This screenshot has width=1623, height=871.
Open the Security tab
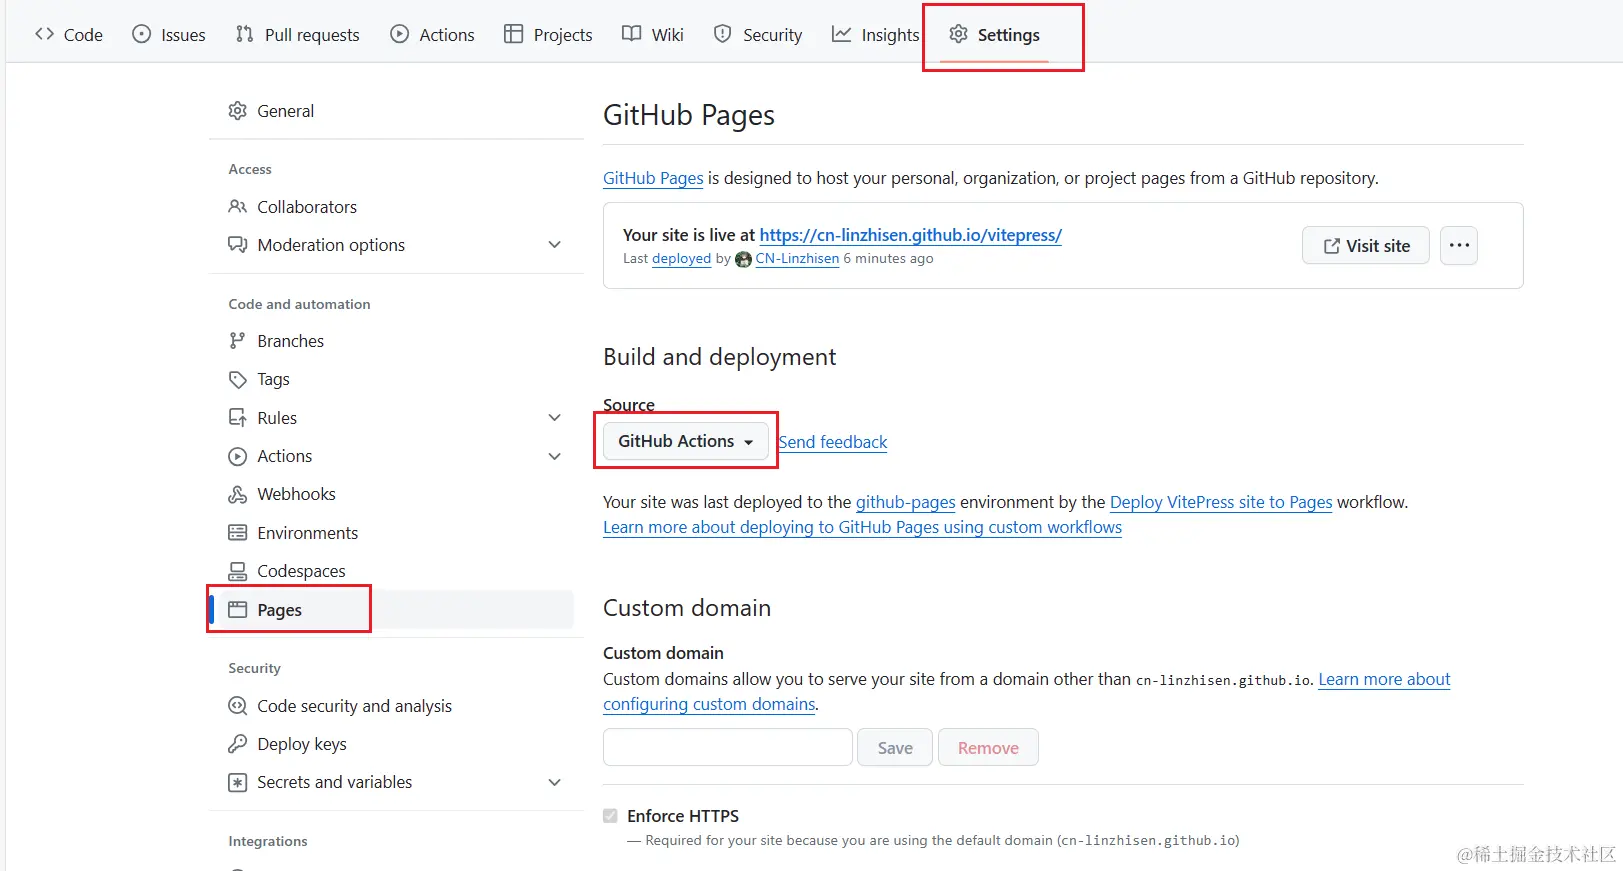758,34
